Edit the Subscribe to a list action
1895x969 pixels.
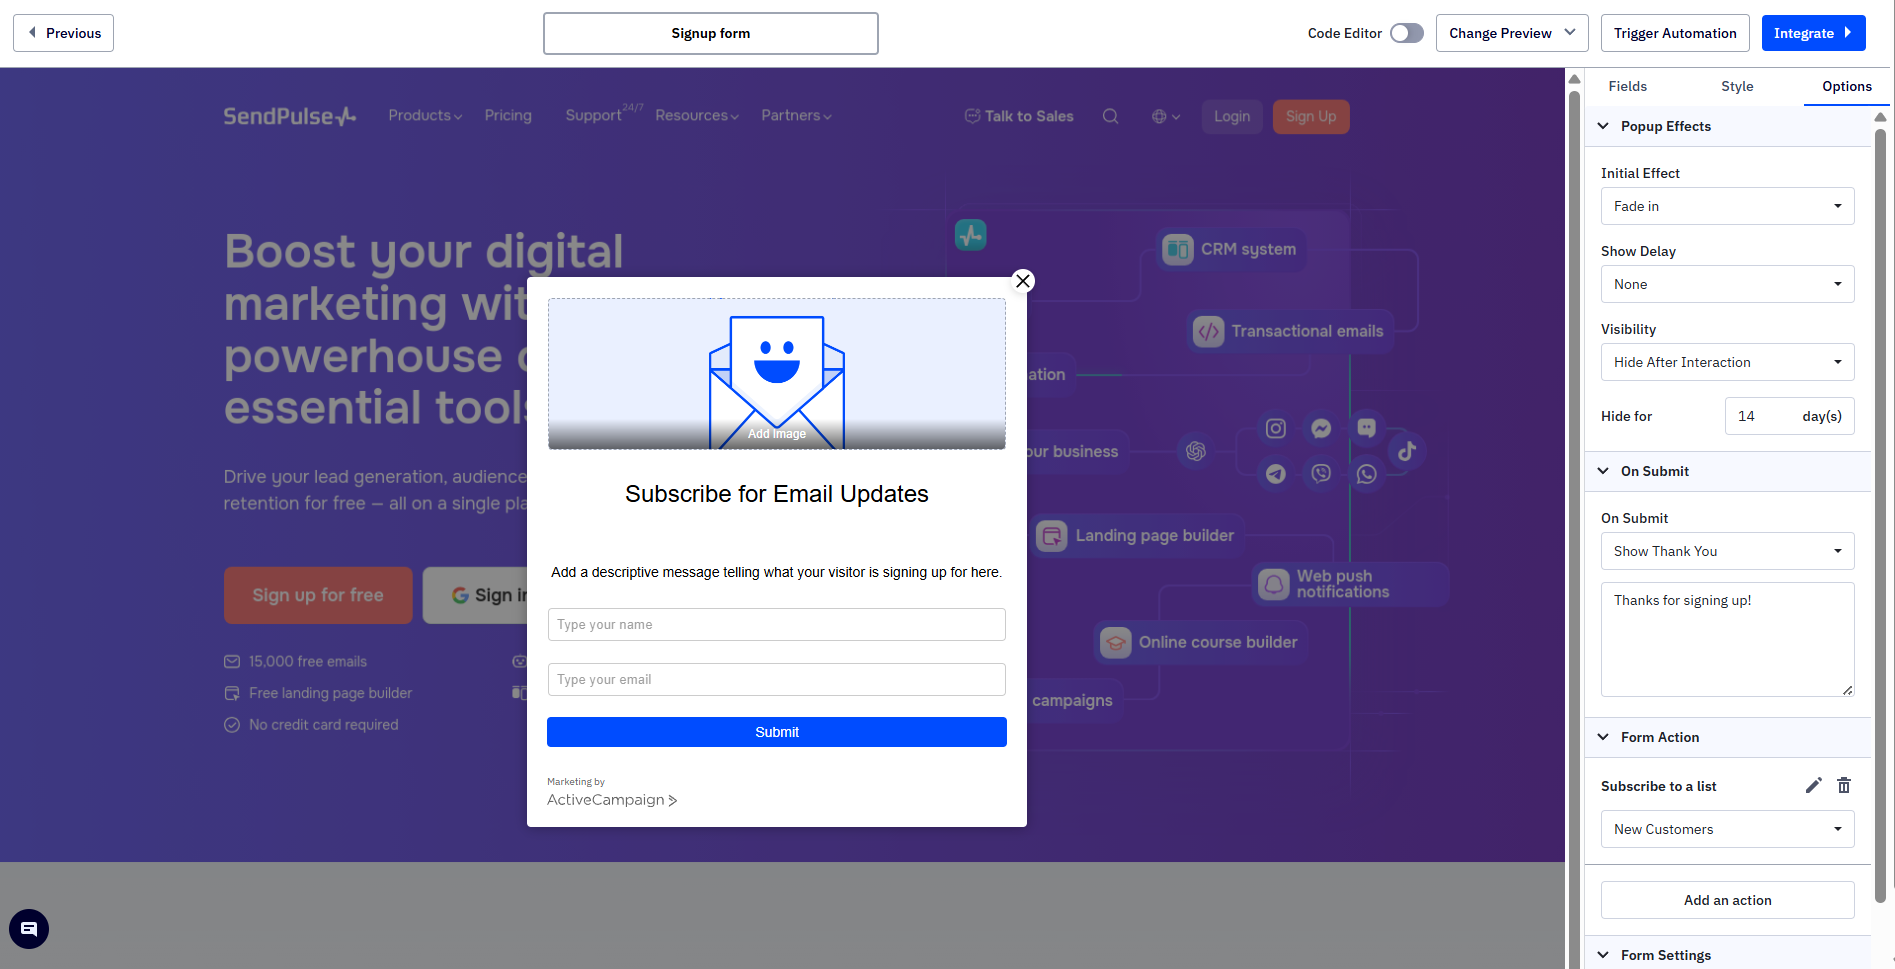[x=1814, y=786]
